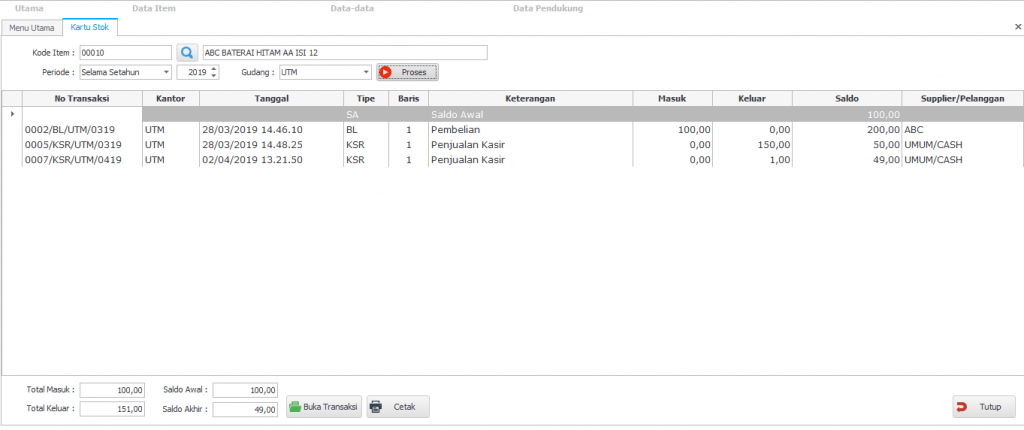Click the No Transaksi column header
Viewport: 1024px width, 430px height.
point(82,98)
